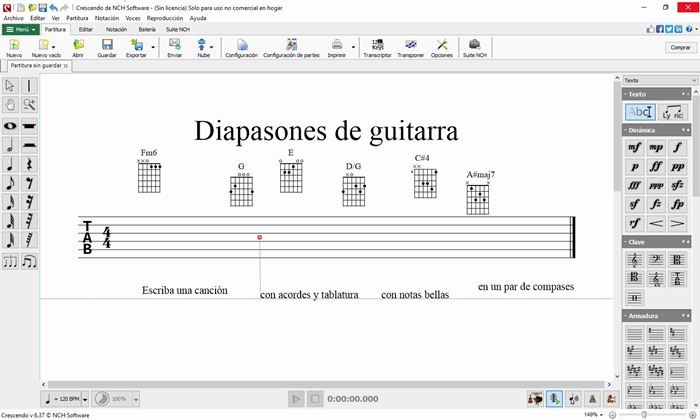700x420 pixels.
Task: Open the Reproducción menu
Action: coord(165,18)
